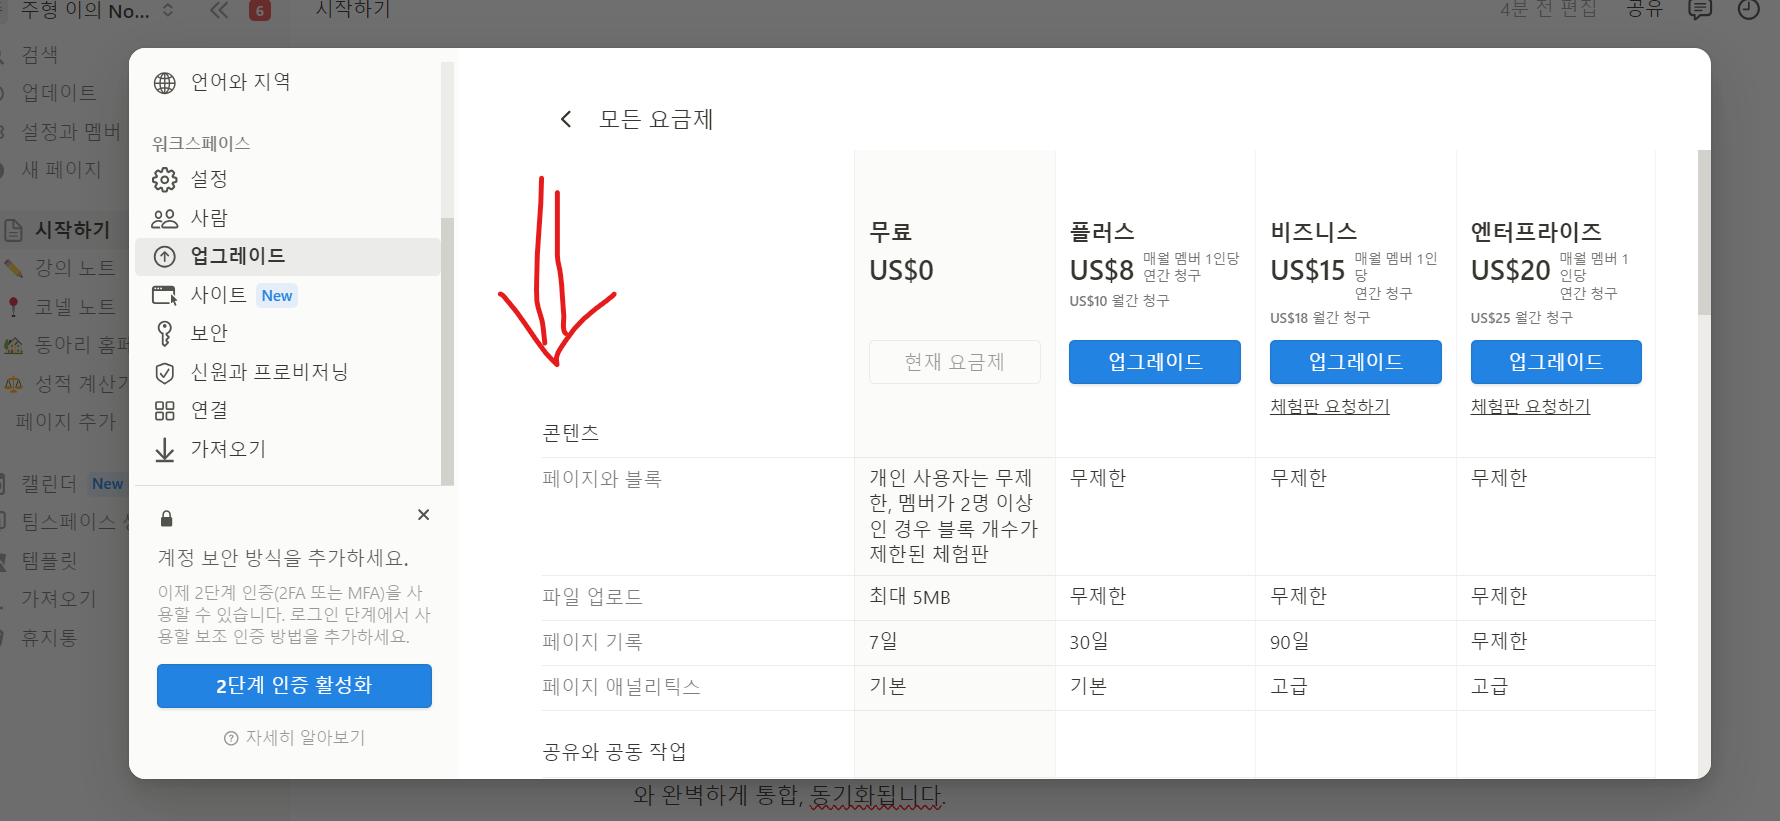The height and width of the screenshot is (821, 1780).
Task: Click the plan table vertical scrollbar
Action: coord(1704,233)
